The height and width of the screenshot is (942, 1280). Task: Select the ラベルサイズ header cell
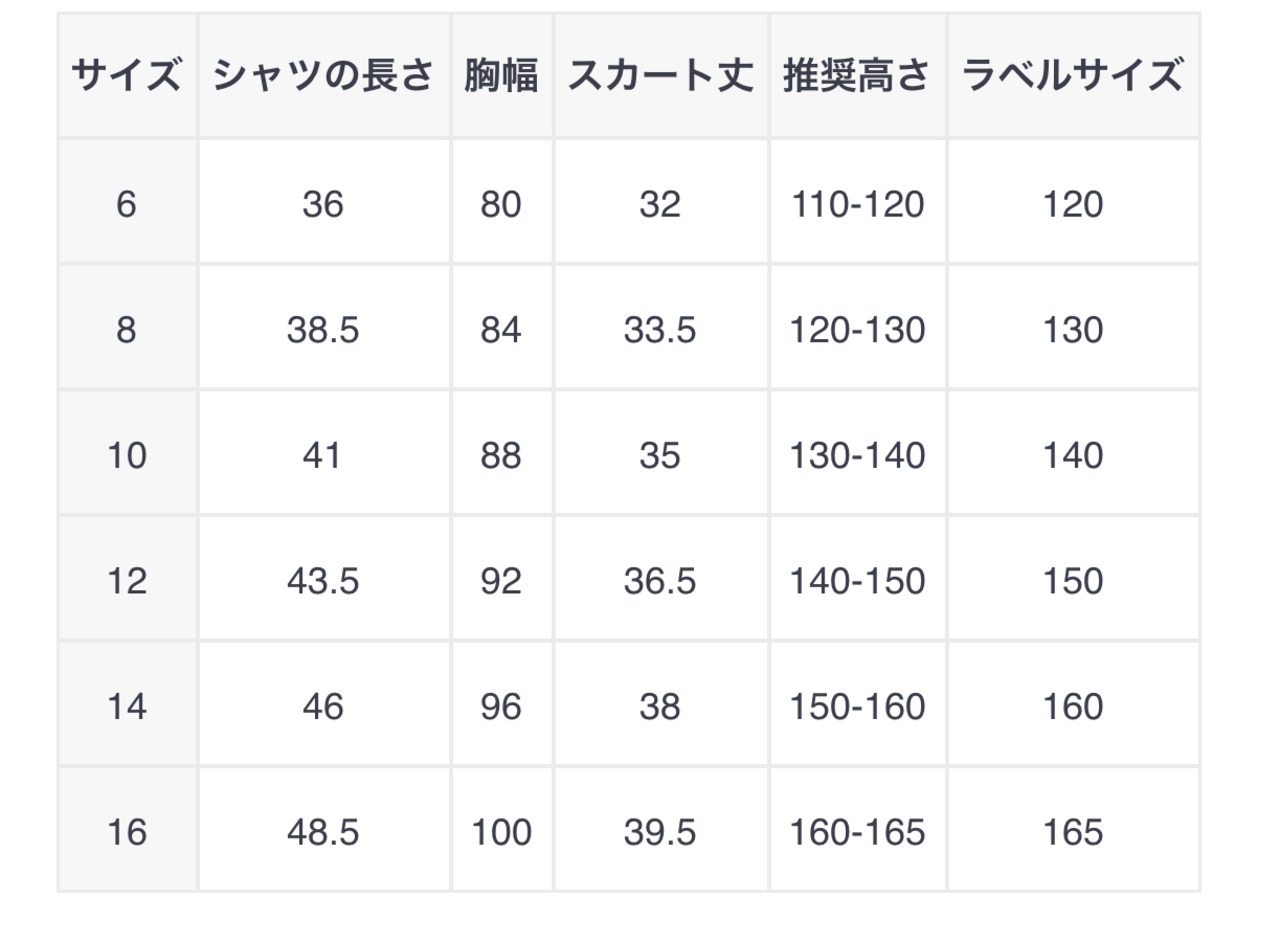(1073, 75)
